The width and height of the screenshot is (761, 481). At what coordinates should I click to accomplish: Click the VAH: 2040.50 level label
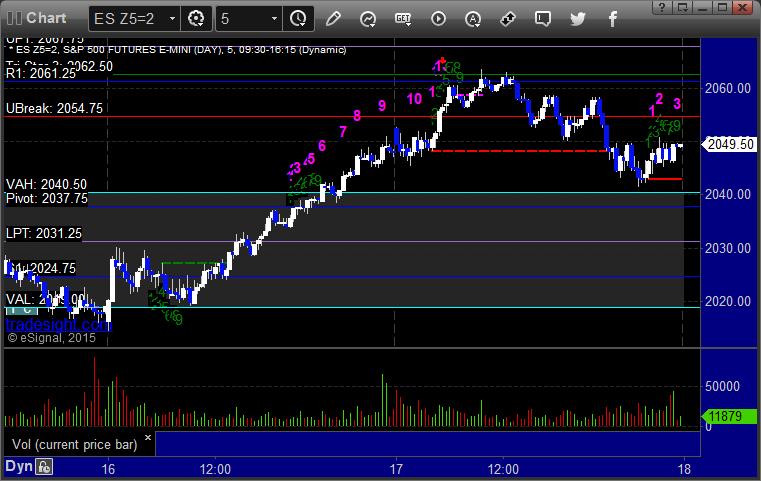[46, 184]
